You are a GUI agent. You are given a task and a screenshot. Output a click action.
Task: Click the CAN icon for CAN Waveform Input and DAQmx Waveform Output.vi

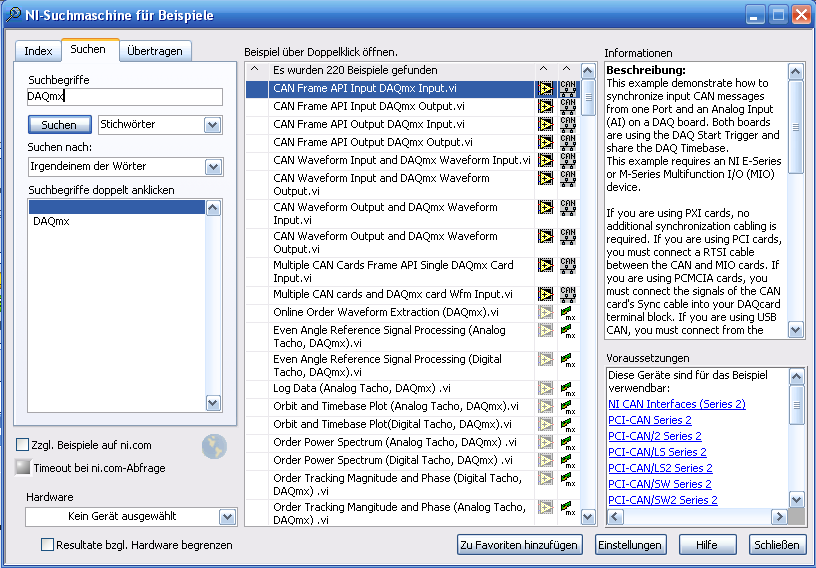pyautogui.click(x=568, y=178)
